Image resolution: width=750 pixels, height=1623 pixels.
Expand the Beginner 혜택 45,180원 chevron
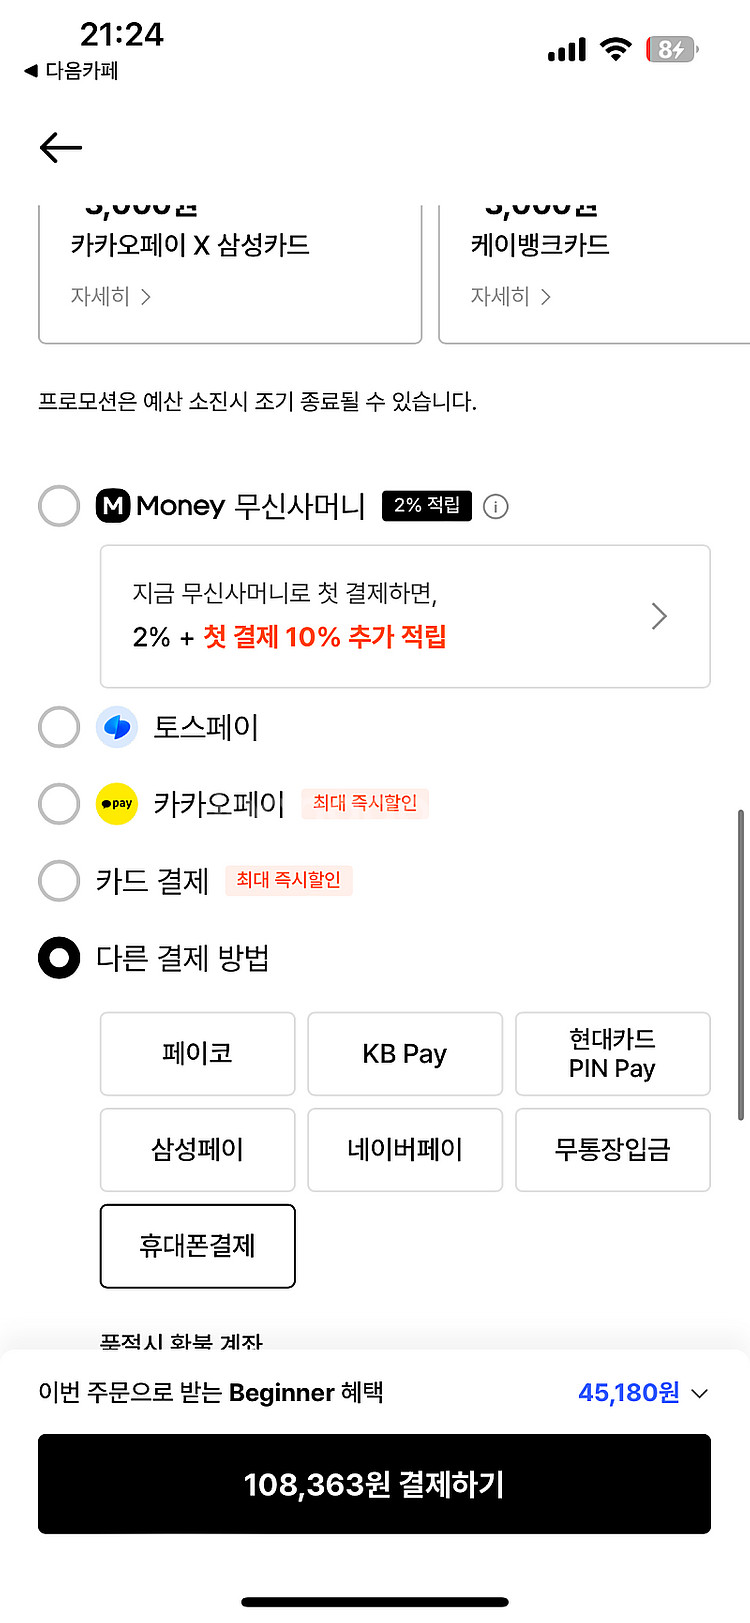coord(700,1394)
